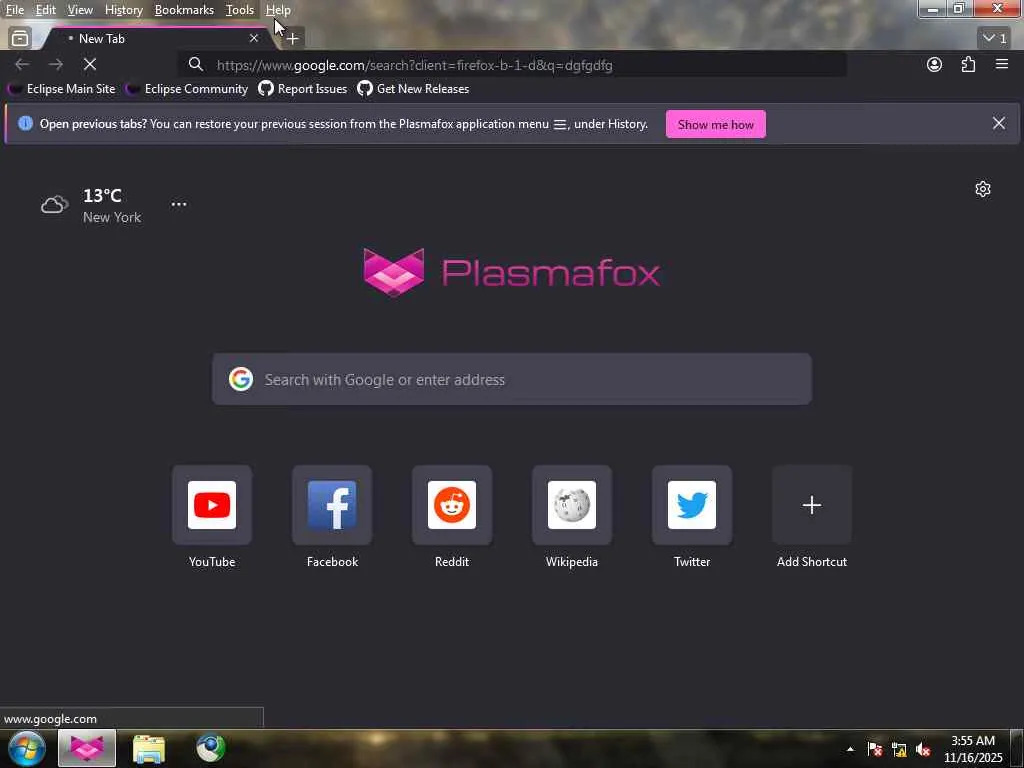Open the taskbar clock showing 3:55 AM
This screenshot has width=1024, height=768.
(x=973, y=749)
